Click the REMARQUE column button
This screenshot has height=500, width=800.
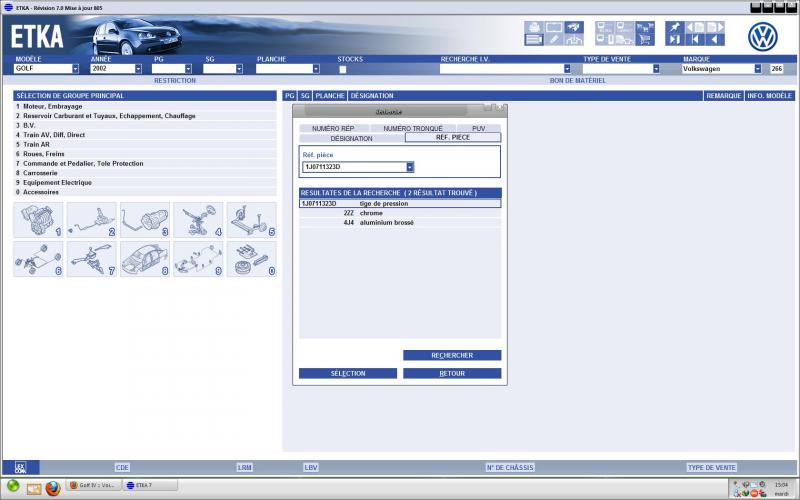point(723,95)
